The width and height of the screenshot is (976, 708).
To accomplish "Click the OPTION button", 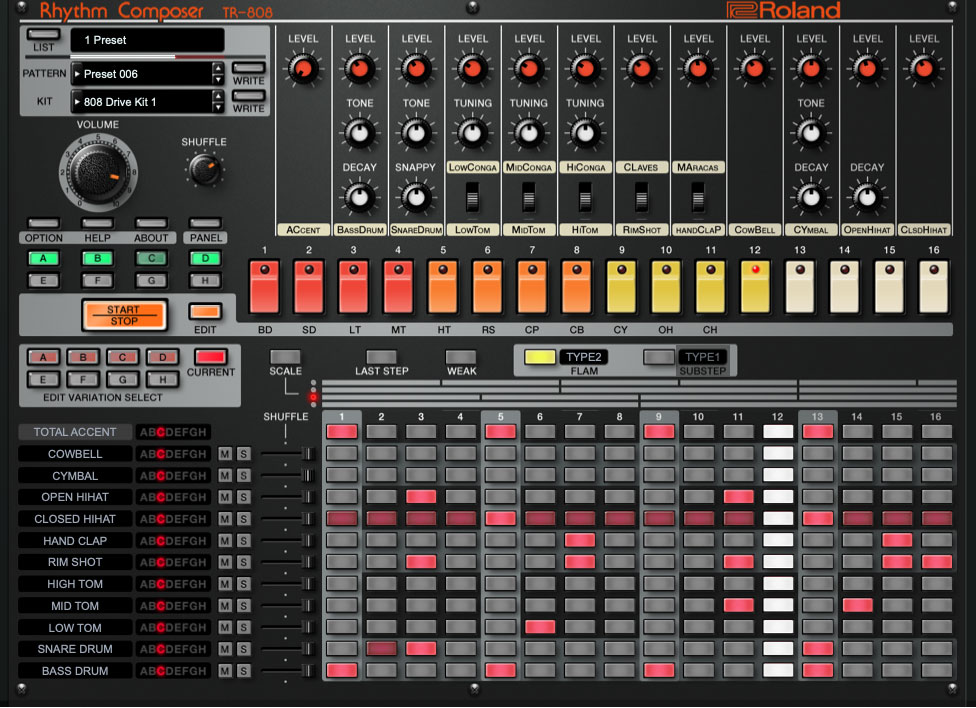I will pos(44,222).
